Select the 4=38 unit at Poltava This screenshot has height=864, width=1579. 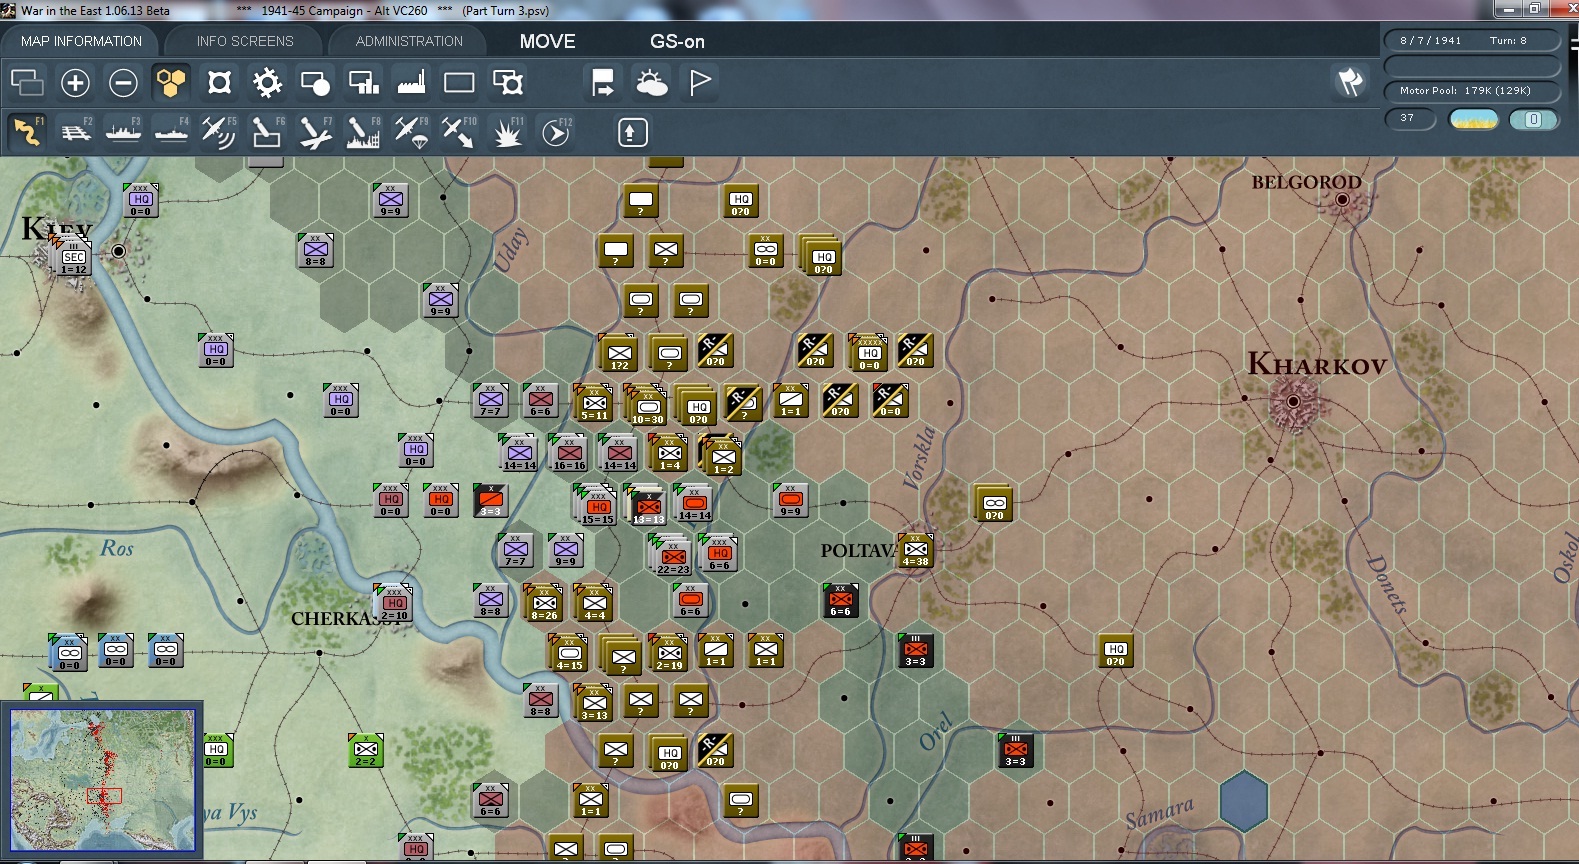(915, 550)
